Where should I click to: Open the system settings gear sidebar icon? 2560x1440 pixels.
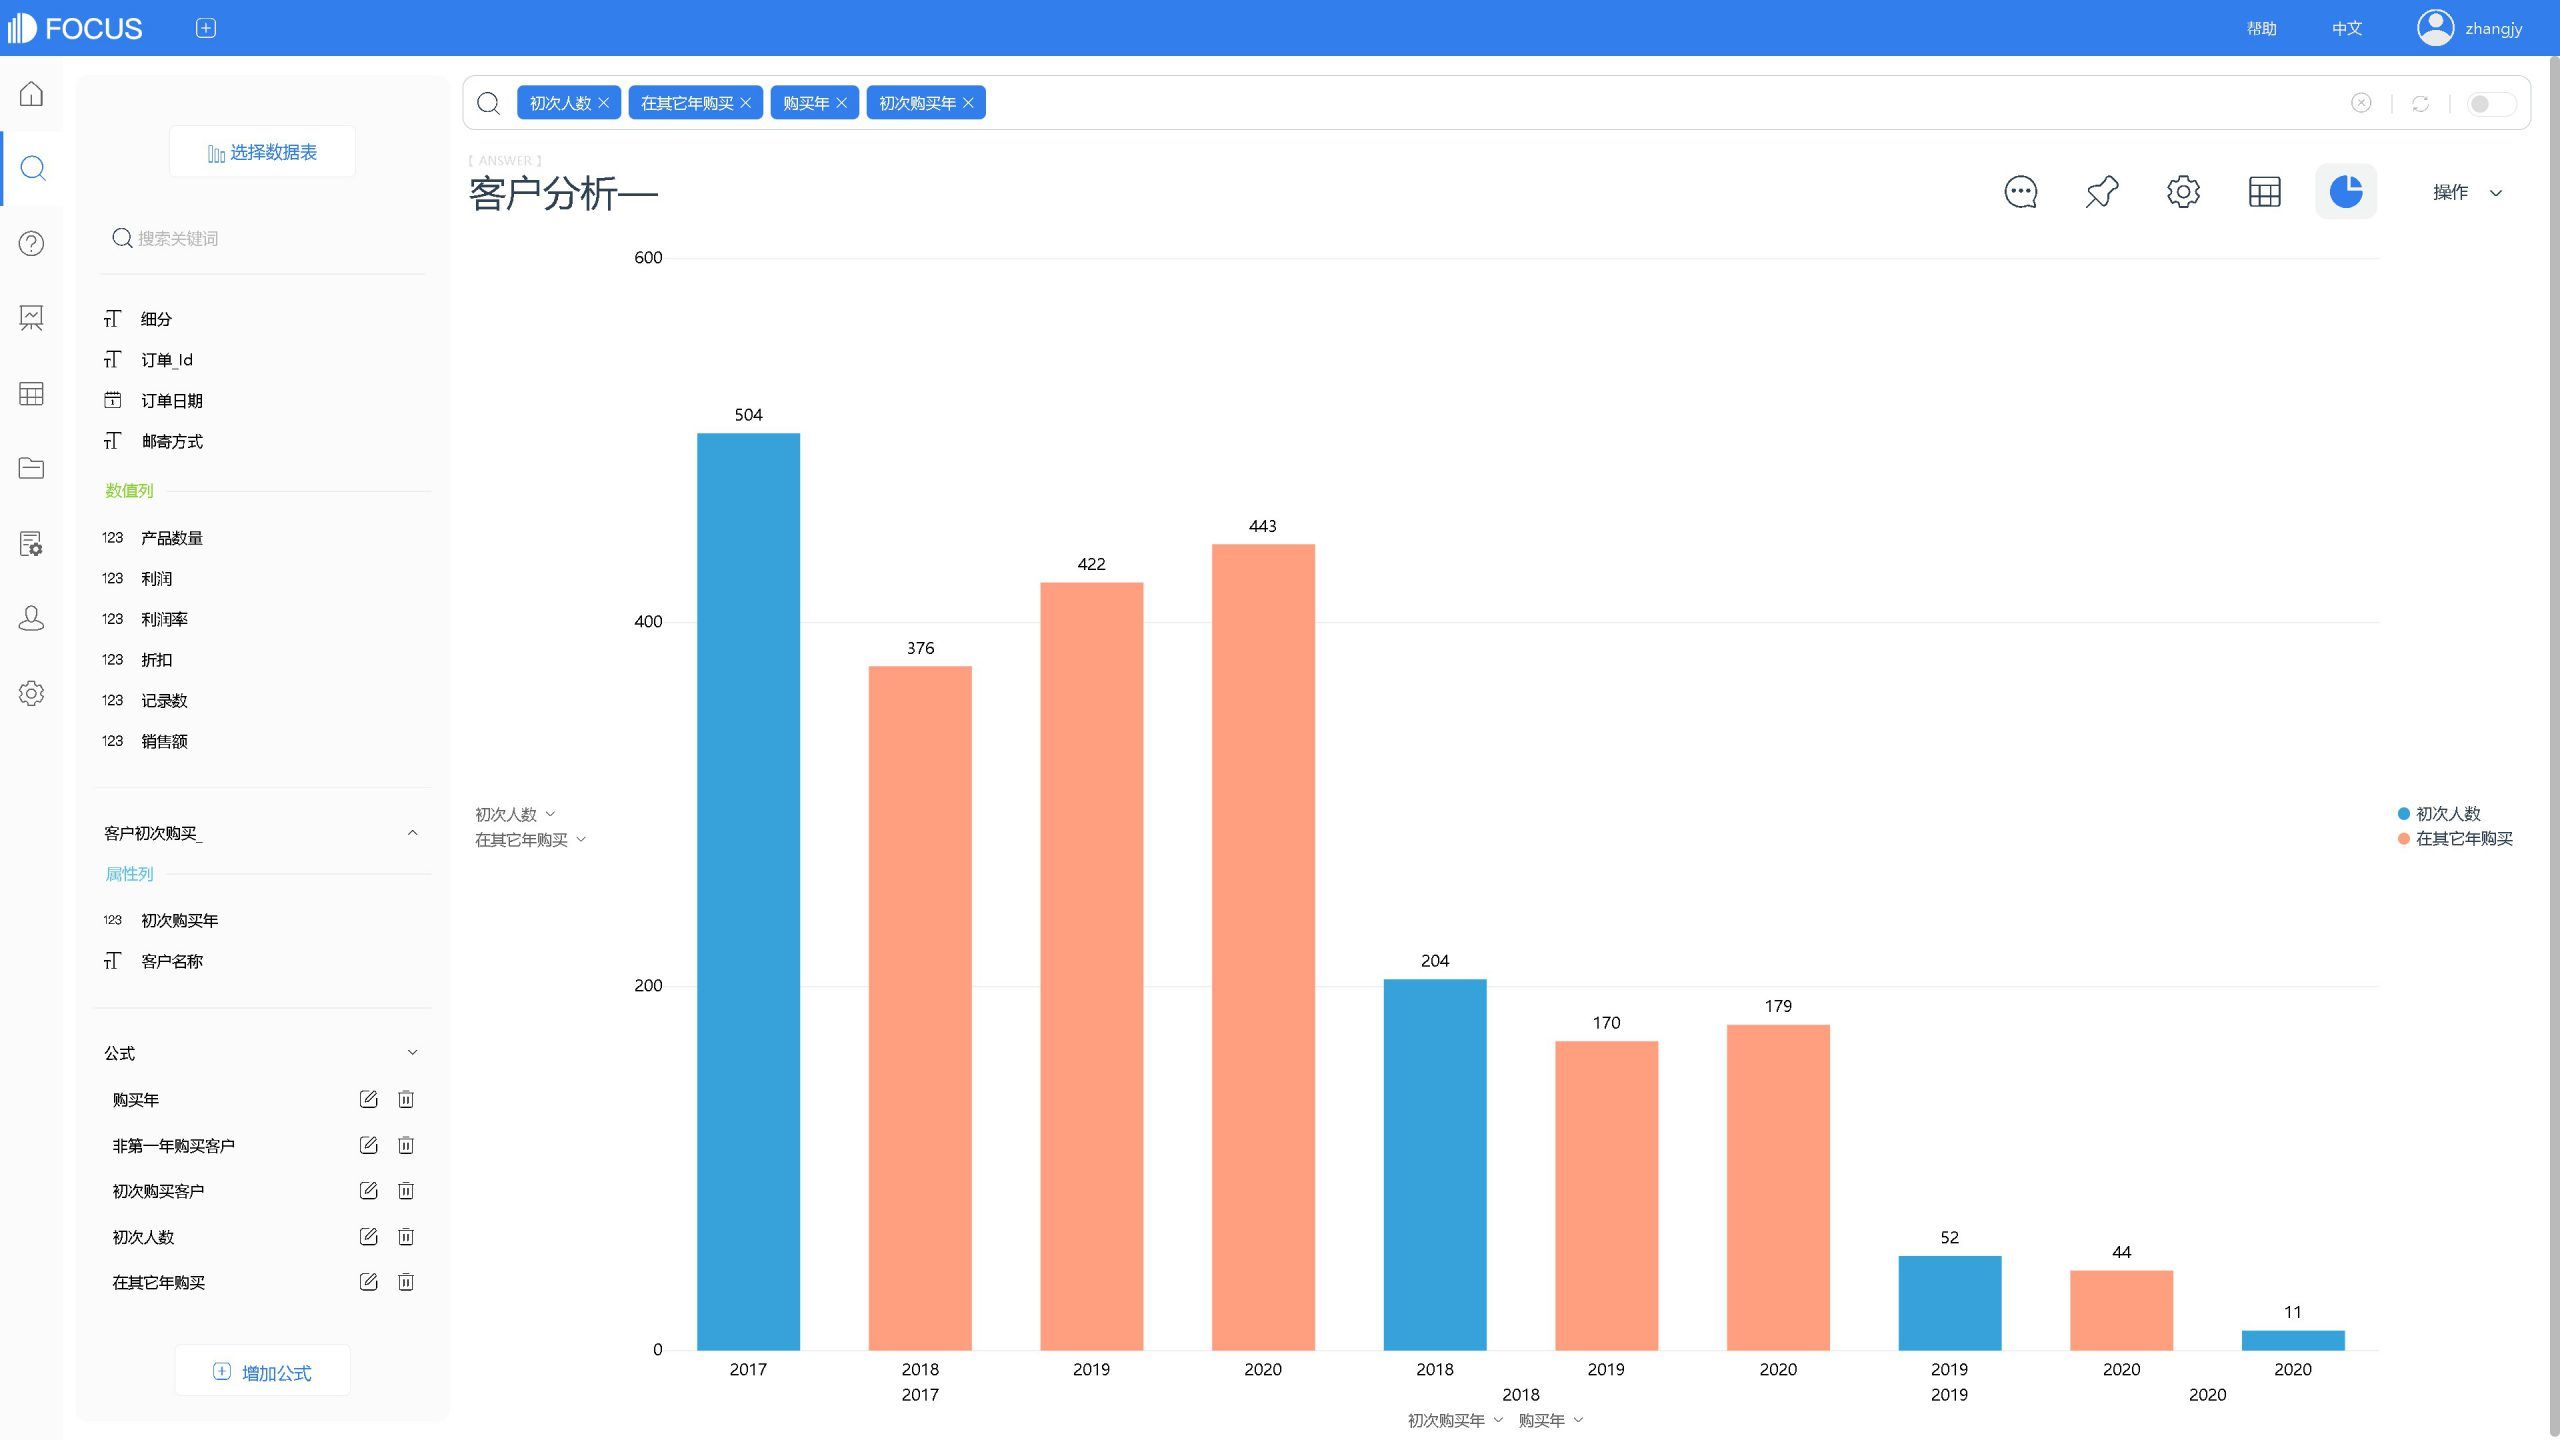tap(31, 693)
